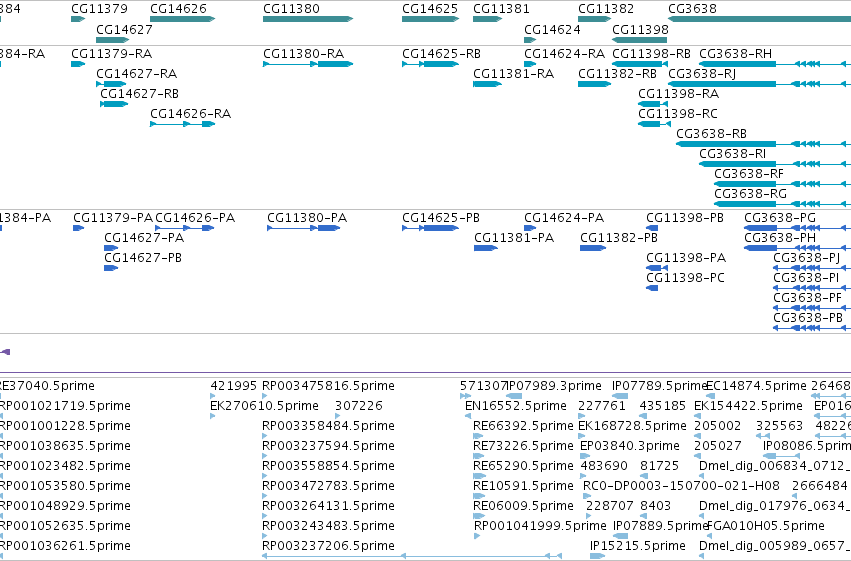The width and height of the screenshot is (851, 561).
Task: Select the CG11381 gene bar
Action: coord(487,19)
